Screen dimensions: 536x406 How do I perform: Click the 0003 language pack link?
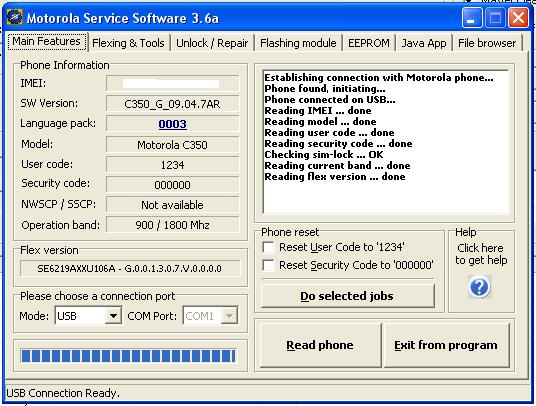pos(173,124)
